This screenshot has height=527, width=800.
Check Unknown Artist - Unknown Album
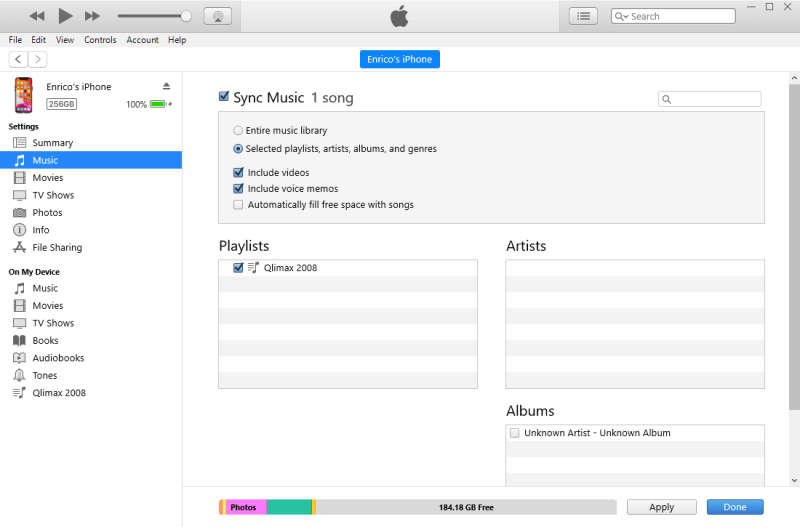[x=514, y=433]
